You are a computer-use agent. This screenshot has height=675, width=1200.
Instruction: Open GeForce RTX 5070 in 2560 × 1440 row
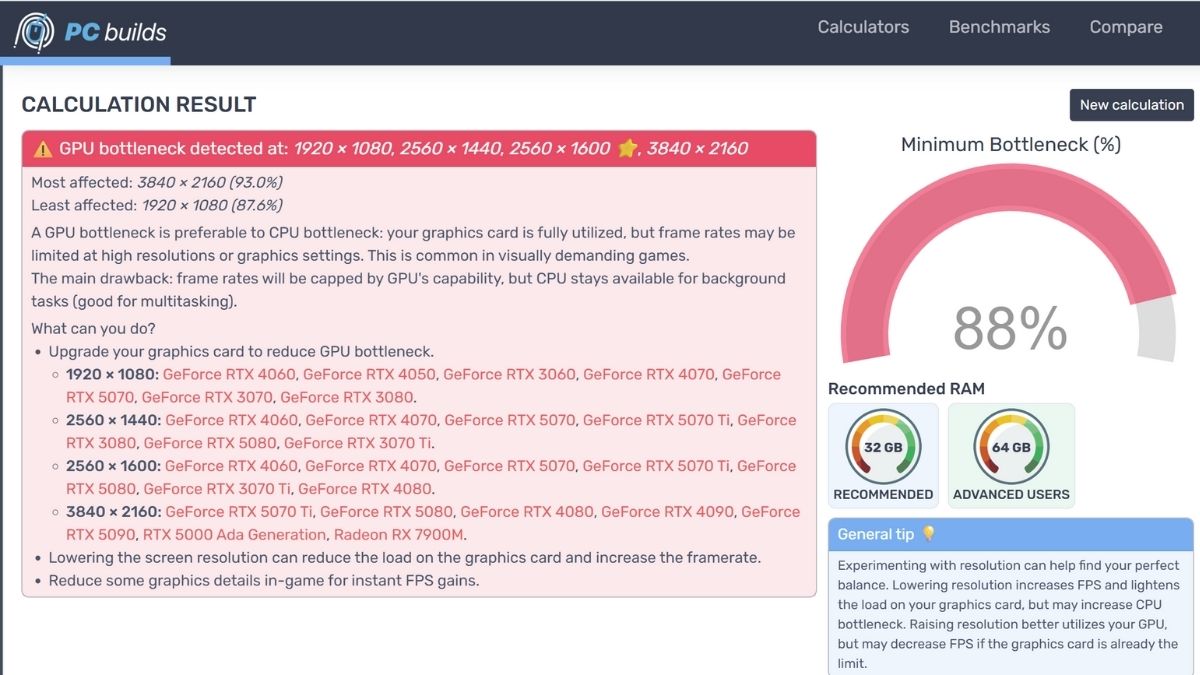pyautogui.click(x=510, y=420)
